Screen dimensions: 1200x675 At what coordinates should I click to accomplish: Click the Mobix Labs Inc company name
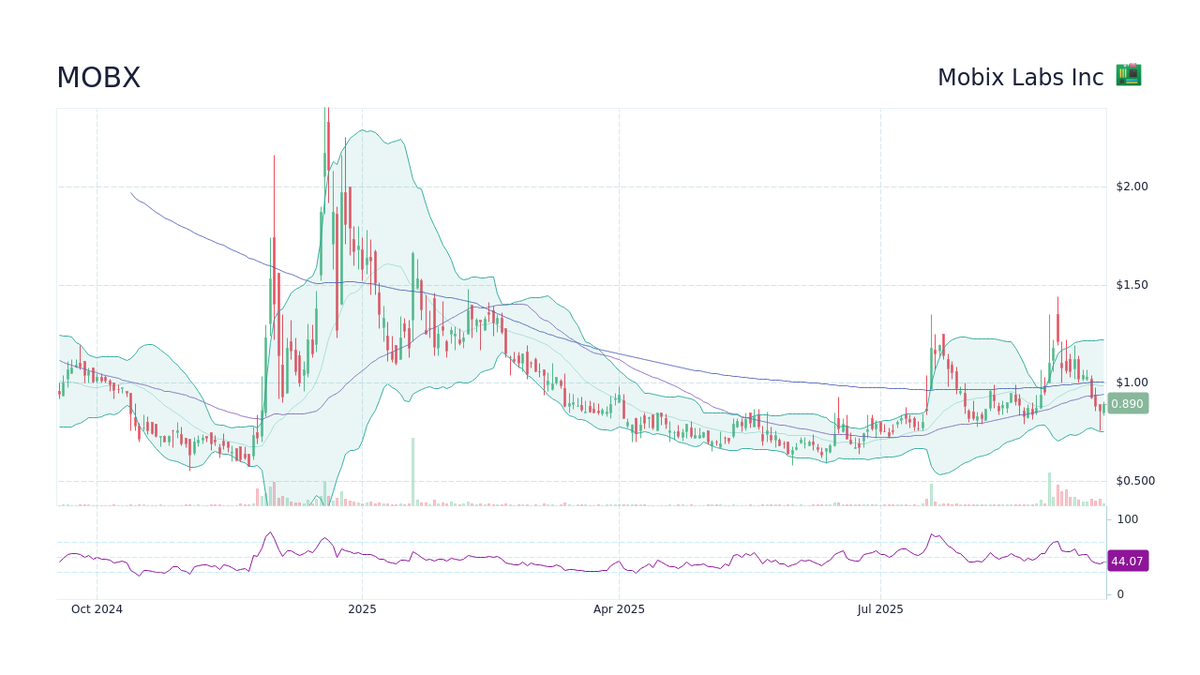coord(1020,77)
